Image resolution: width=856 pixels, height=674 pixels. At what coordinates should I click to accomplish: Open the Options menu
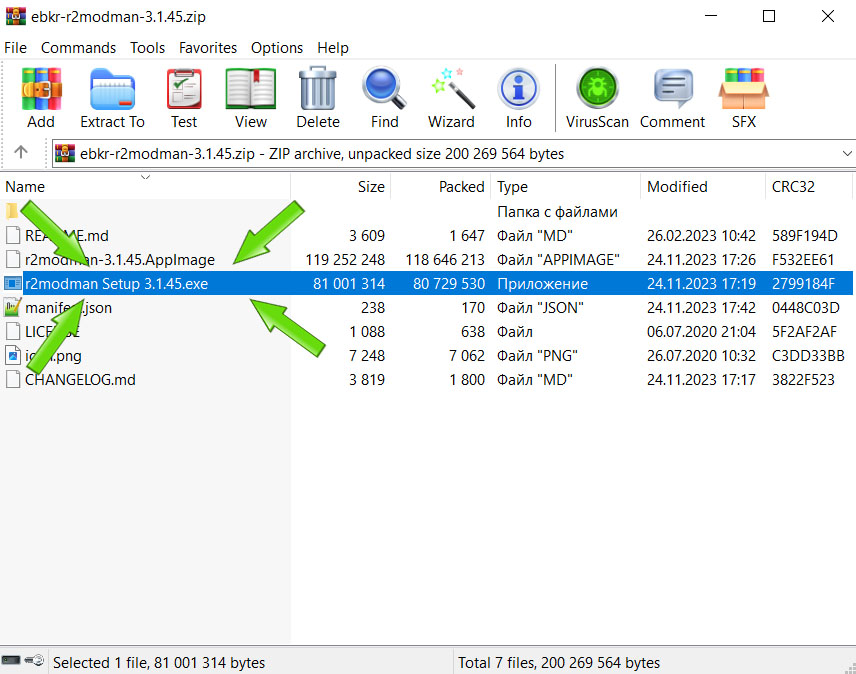click(277, 48)
